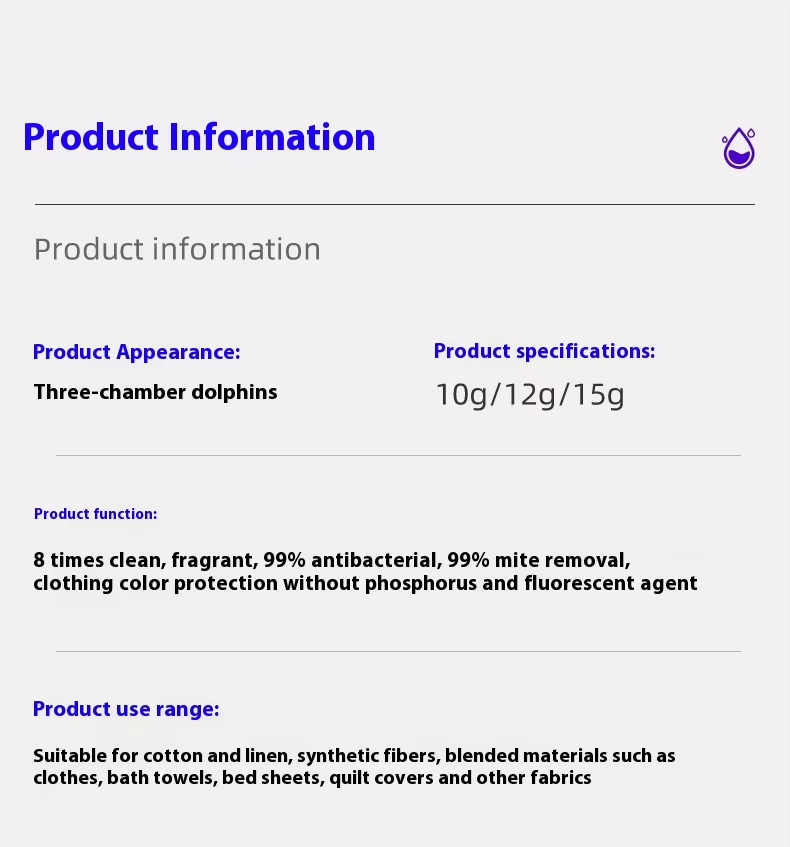The width and height of the screenshot is (790, 847).
Task: Click the dark divider line under the heading
Action: pyautogui.click(x=395, y=204)
